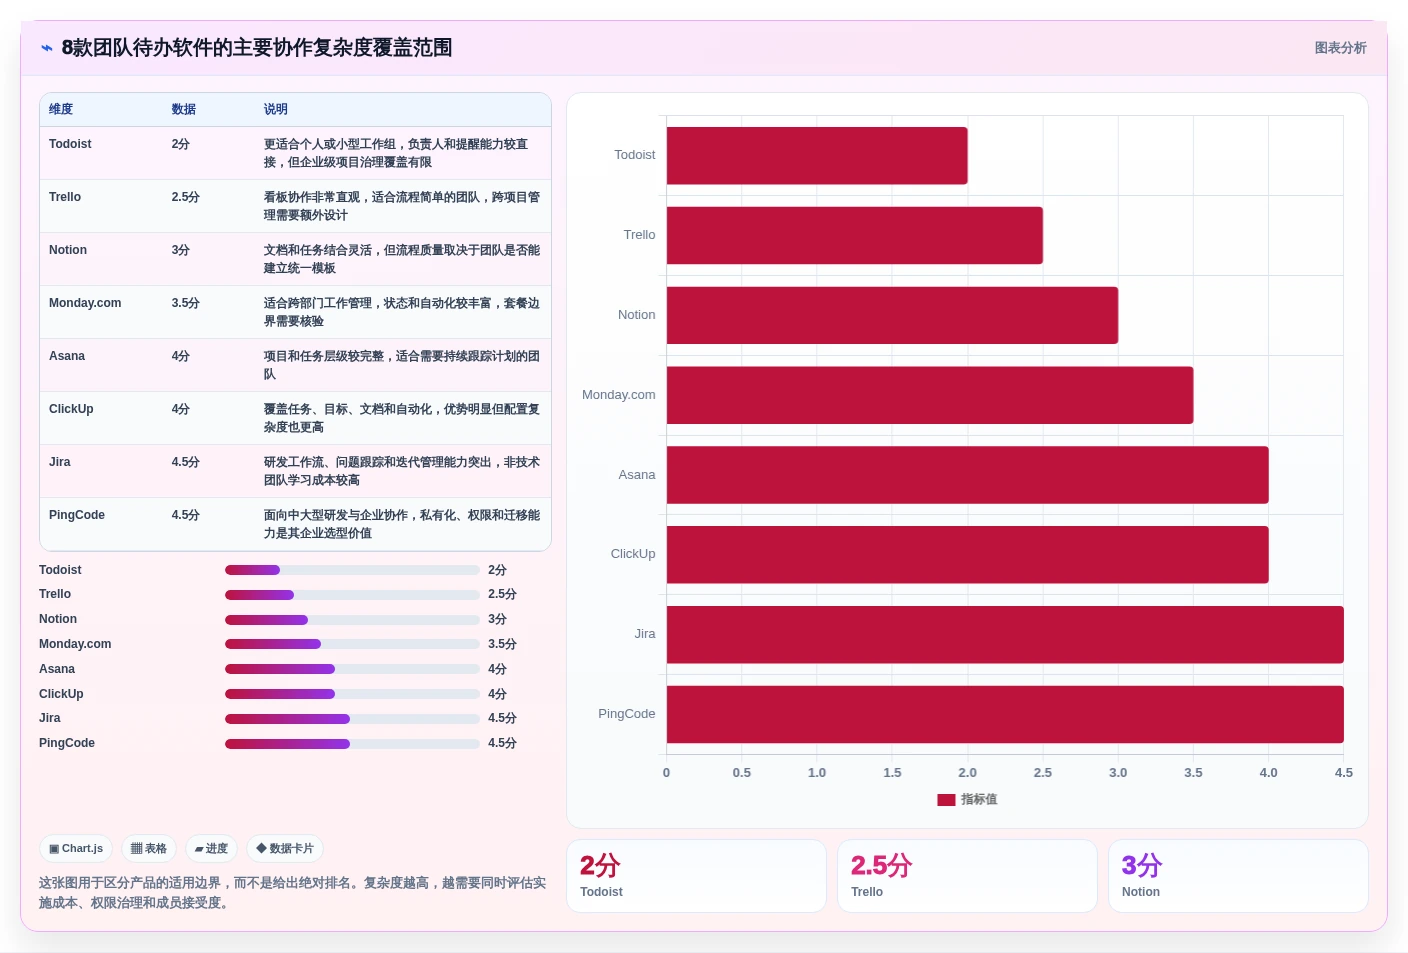Click the 3.5分 value beside Monday.com progress bar
The height and width of the screenshot is (953, 1408).
coord(502,644)
